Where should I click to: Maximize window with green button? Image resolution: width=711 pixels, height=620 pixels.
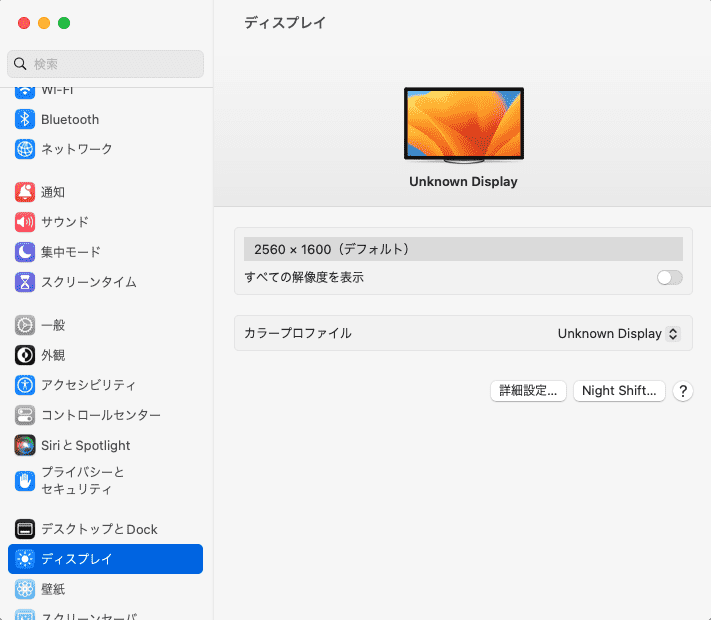64,23
